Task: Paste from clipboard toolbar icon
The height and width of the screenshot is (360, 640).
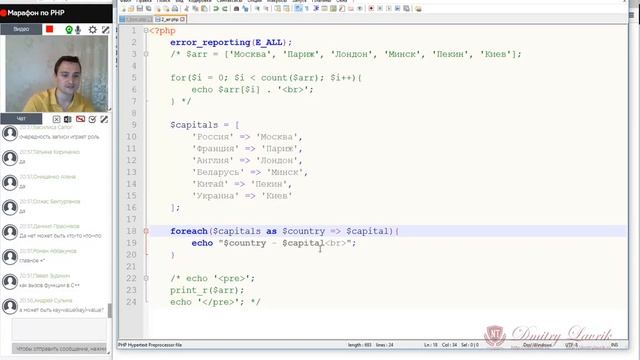Action: 204,8
